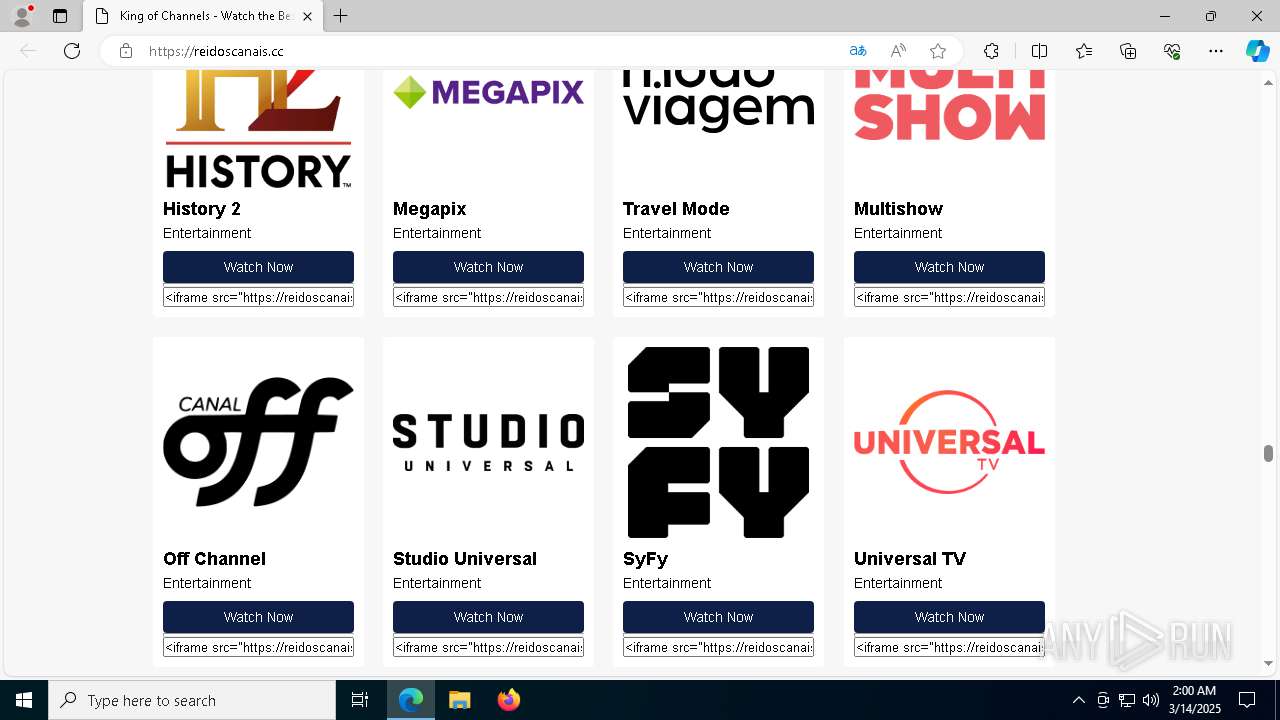Open the volume speaker icon

click(1150, 700)
